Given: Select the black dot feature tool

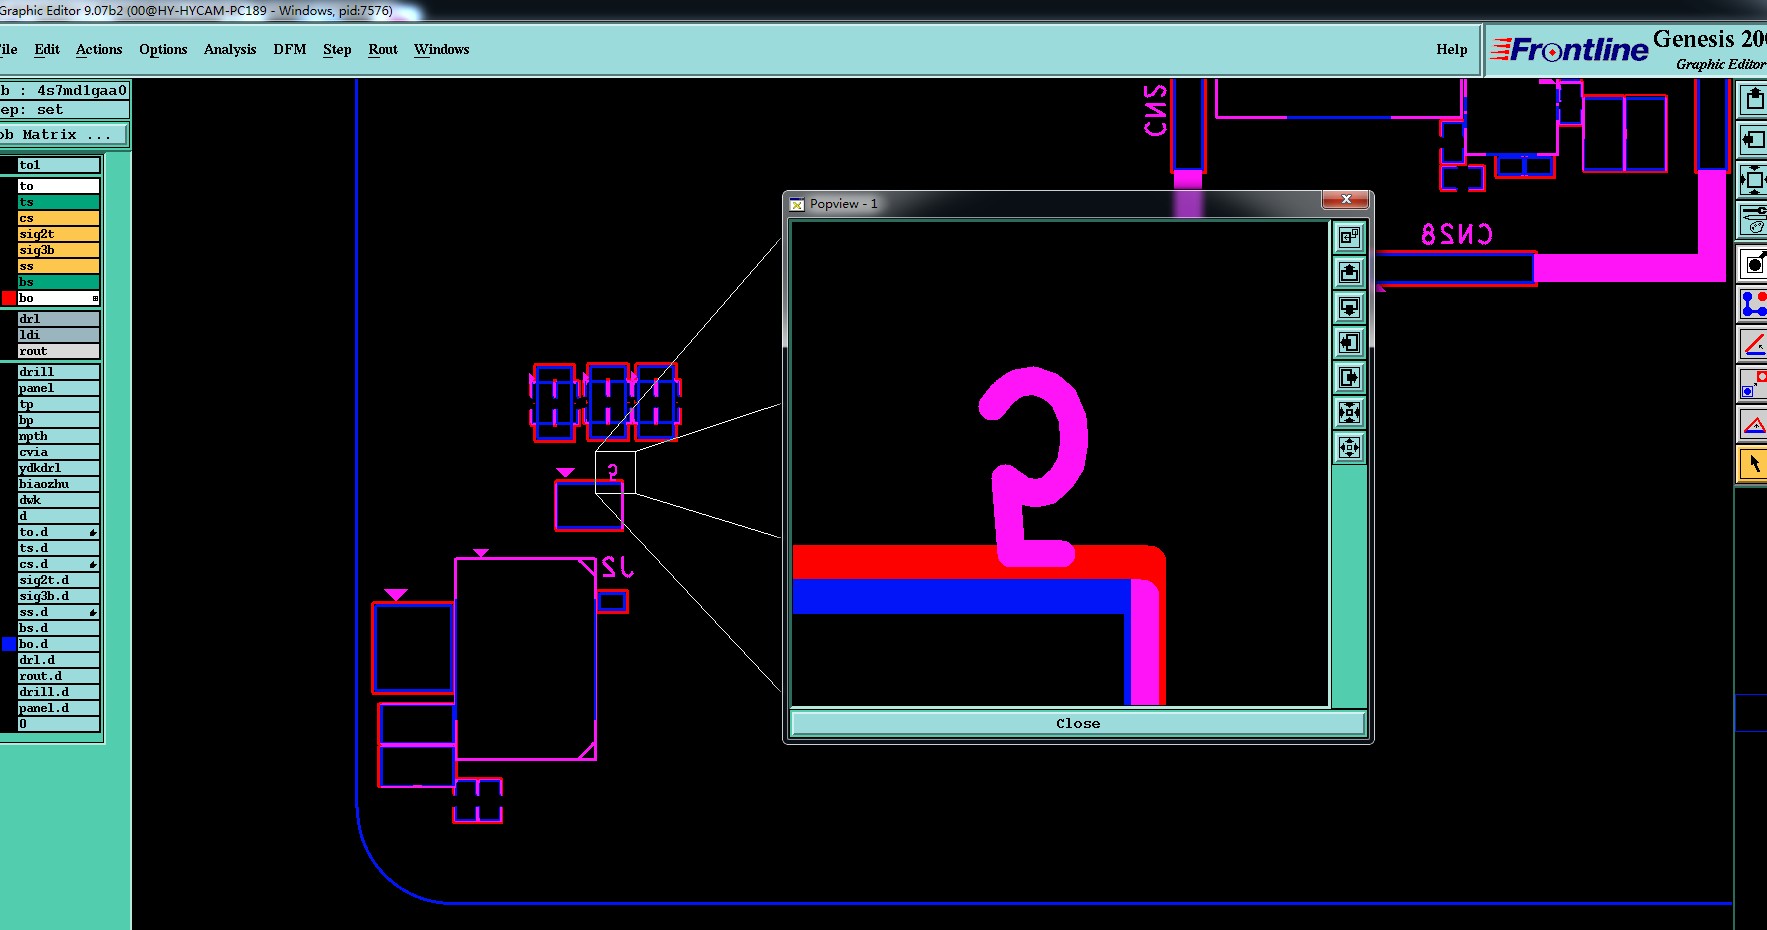Looking at the screenshot, I should tap(1754, 264).
